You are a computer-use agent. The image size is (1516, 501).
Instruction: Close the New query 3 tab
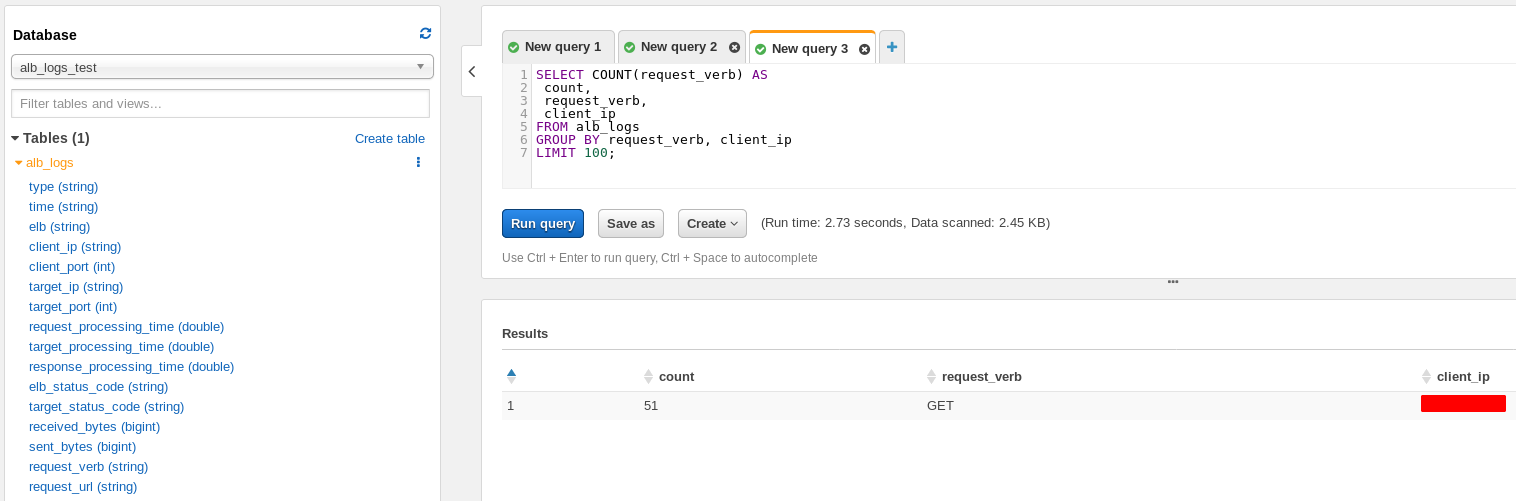864,49
